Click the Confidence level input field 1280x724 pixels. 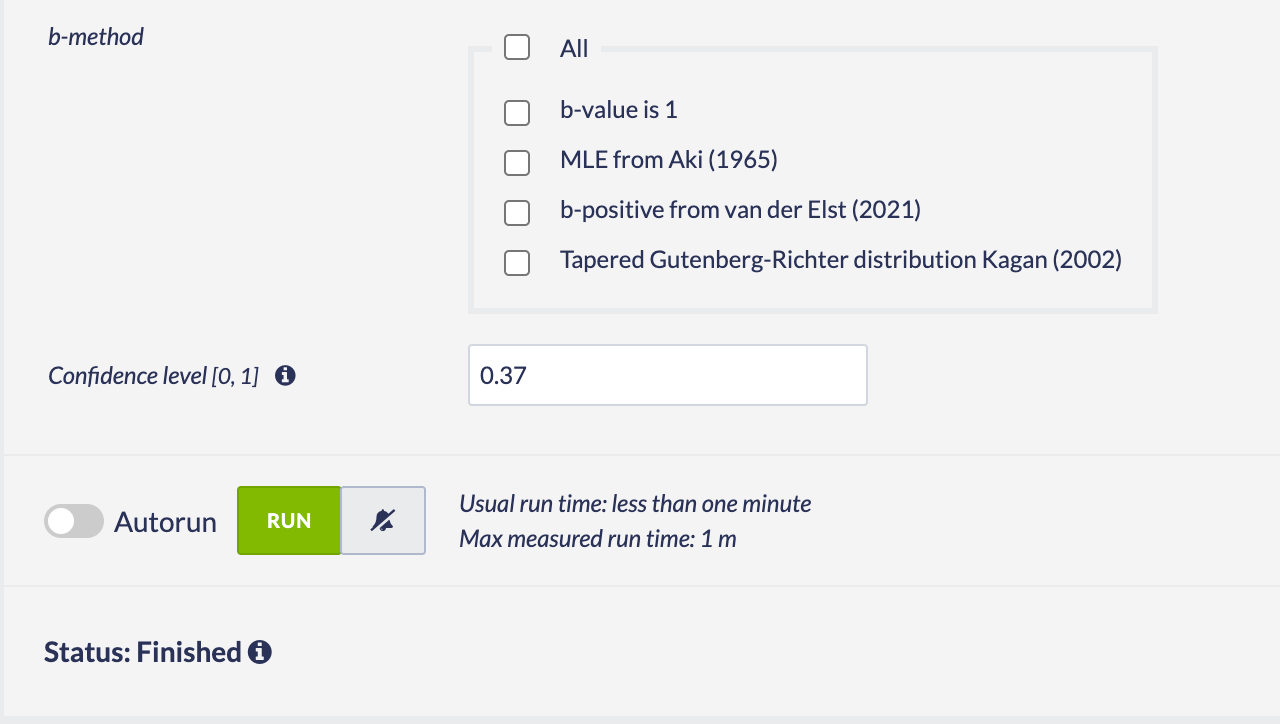(x=667, y=375)
